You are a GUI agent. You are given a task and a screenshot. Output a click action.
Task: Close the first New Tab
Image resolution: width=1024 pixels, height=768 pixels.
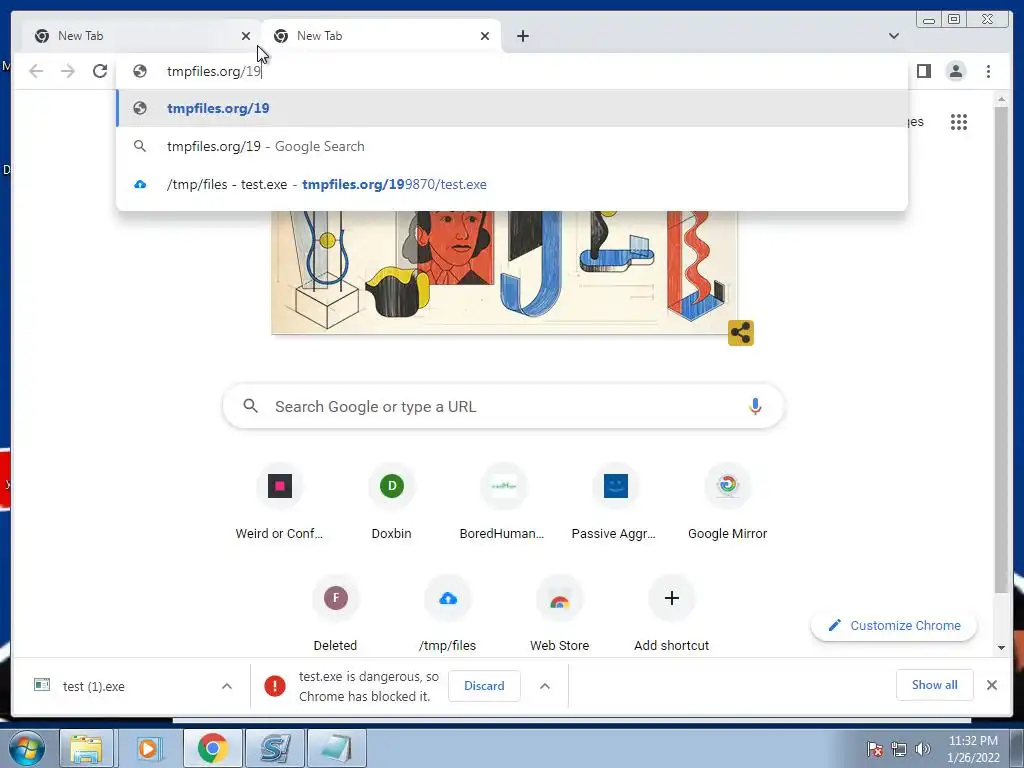click(x=246, y=36)
